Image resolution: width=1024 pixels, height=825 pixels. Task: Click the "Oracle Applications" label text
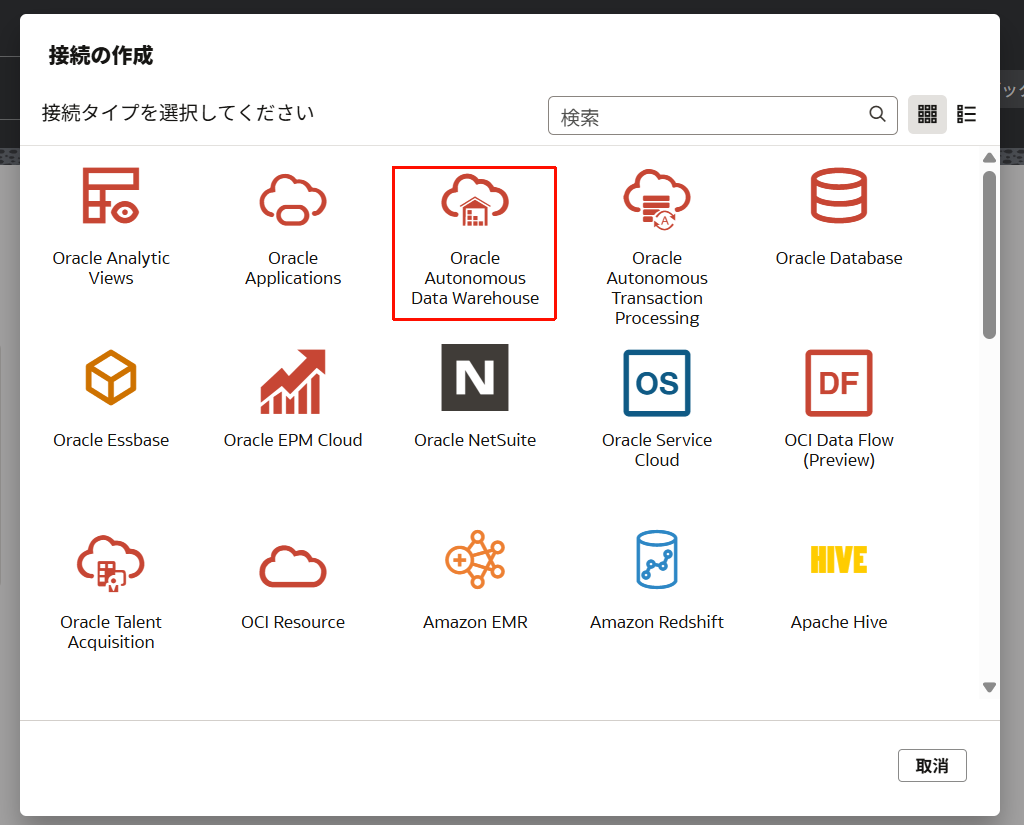coord(293,268)
